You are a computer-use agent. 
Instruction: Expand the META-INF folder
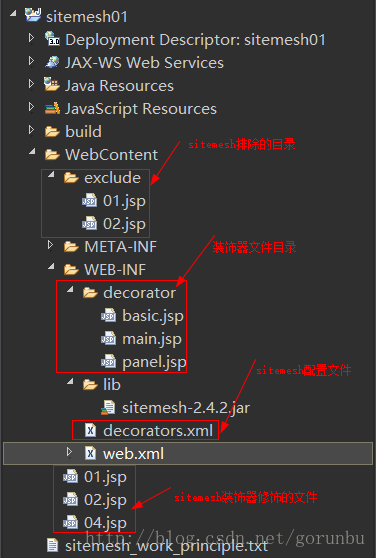[x=51, y=245]
